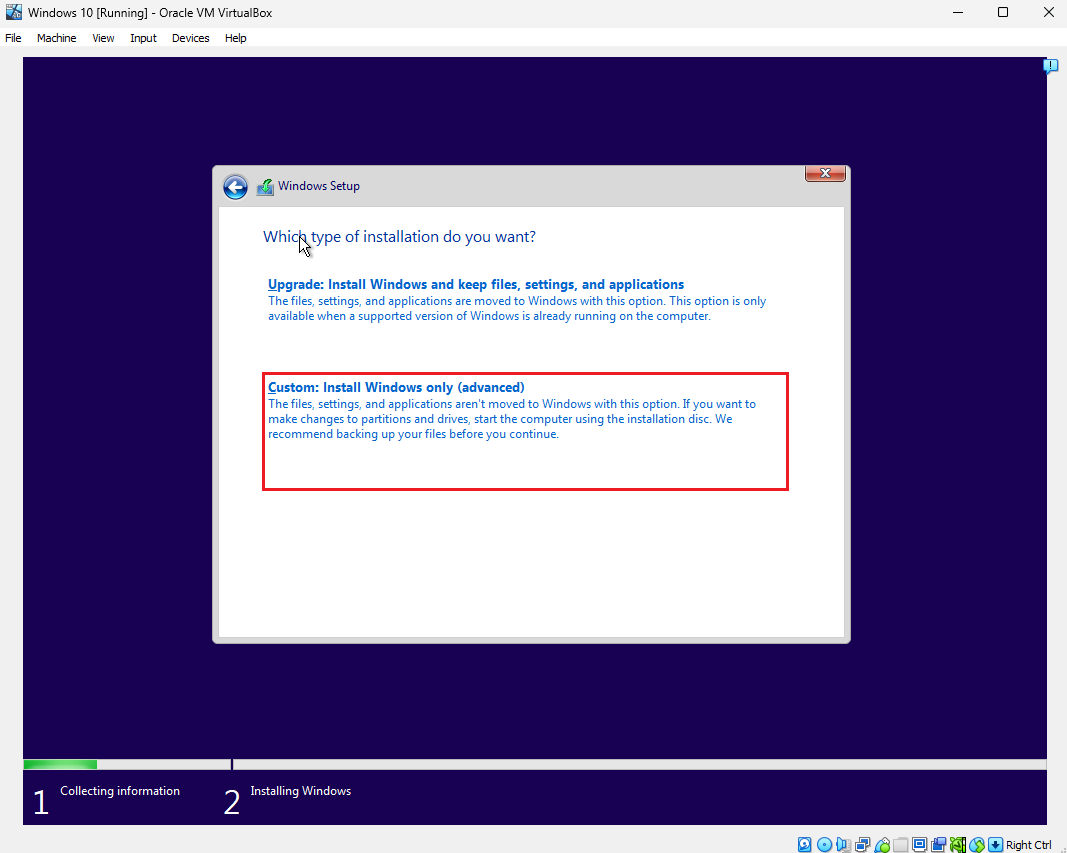Choose Custom: Install Windows only (advanced)
This screenshot has height=853, width=1067.
(525, 431)
